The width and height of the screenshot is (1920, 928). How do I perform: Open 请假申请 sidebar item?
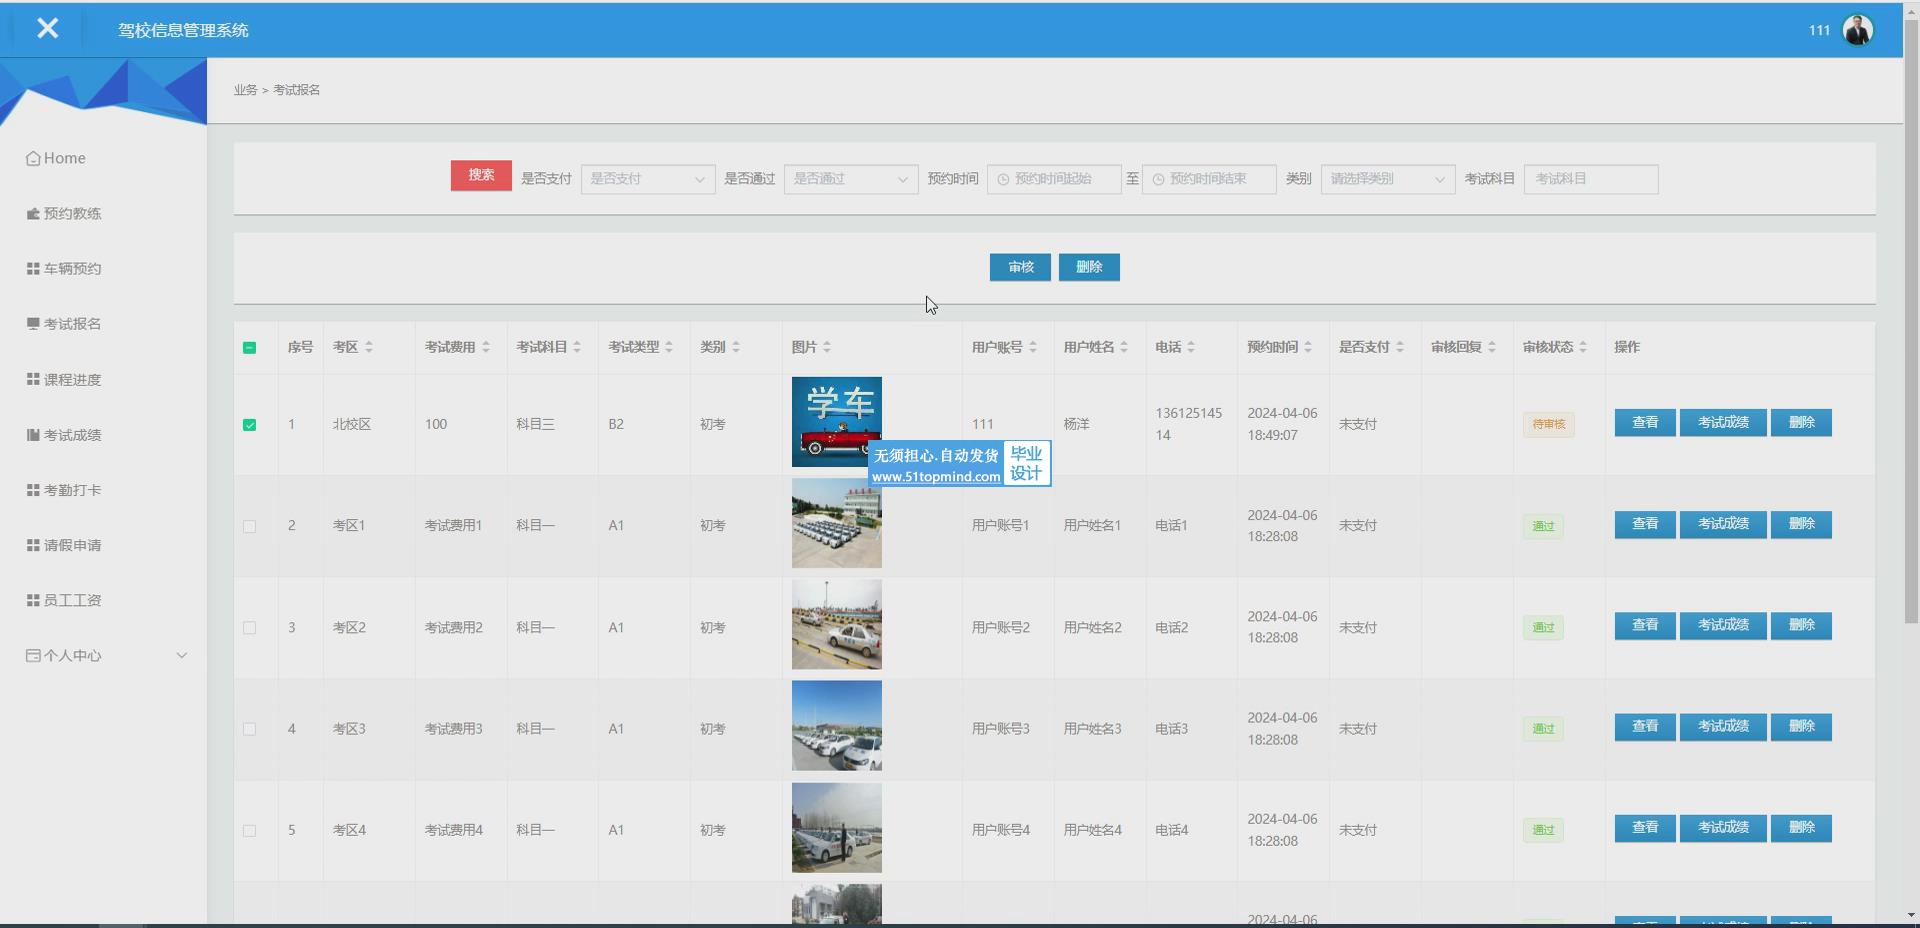(64, 545)
